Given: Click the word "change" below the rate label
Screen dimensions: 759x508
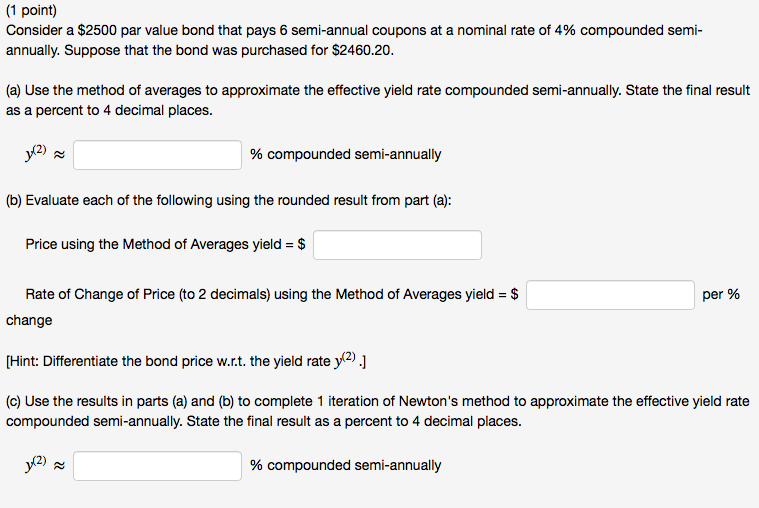Looking at the screenshot, I should [29, 320].
